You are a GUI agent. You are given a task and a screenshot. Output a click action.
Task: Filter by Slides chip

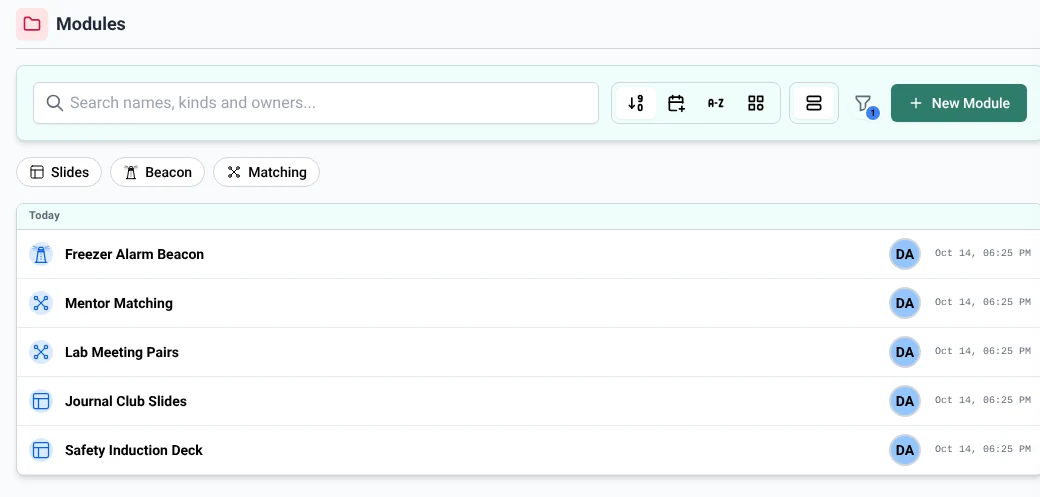click(x=59, y=173)
